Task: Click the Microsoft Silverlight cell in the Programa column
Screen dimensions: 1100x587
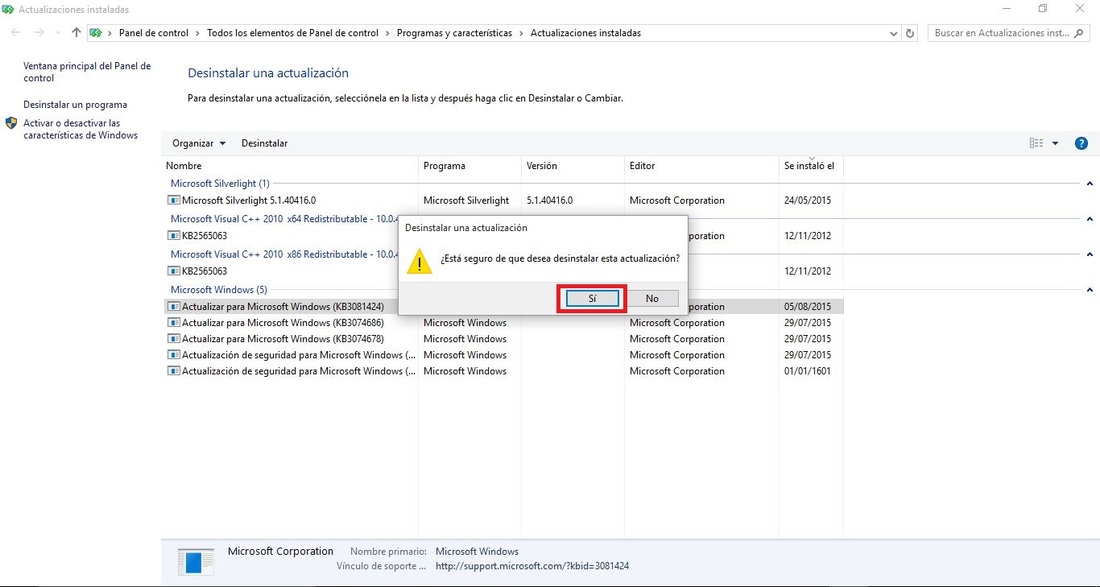Action: coord(467,200)
